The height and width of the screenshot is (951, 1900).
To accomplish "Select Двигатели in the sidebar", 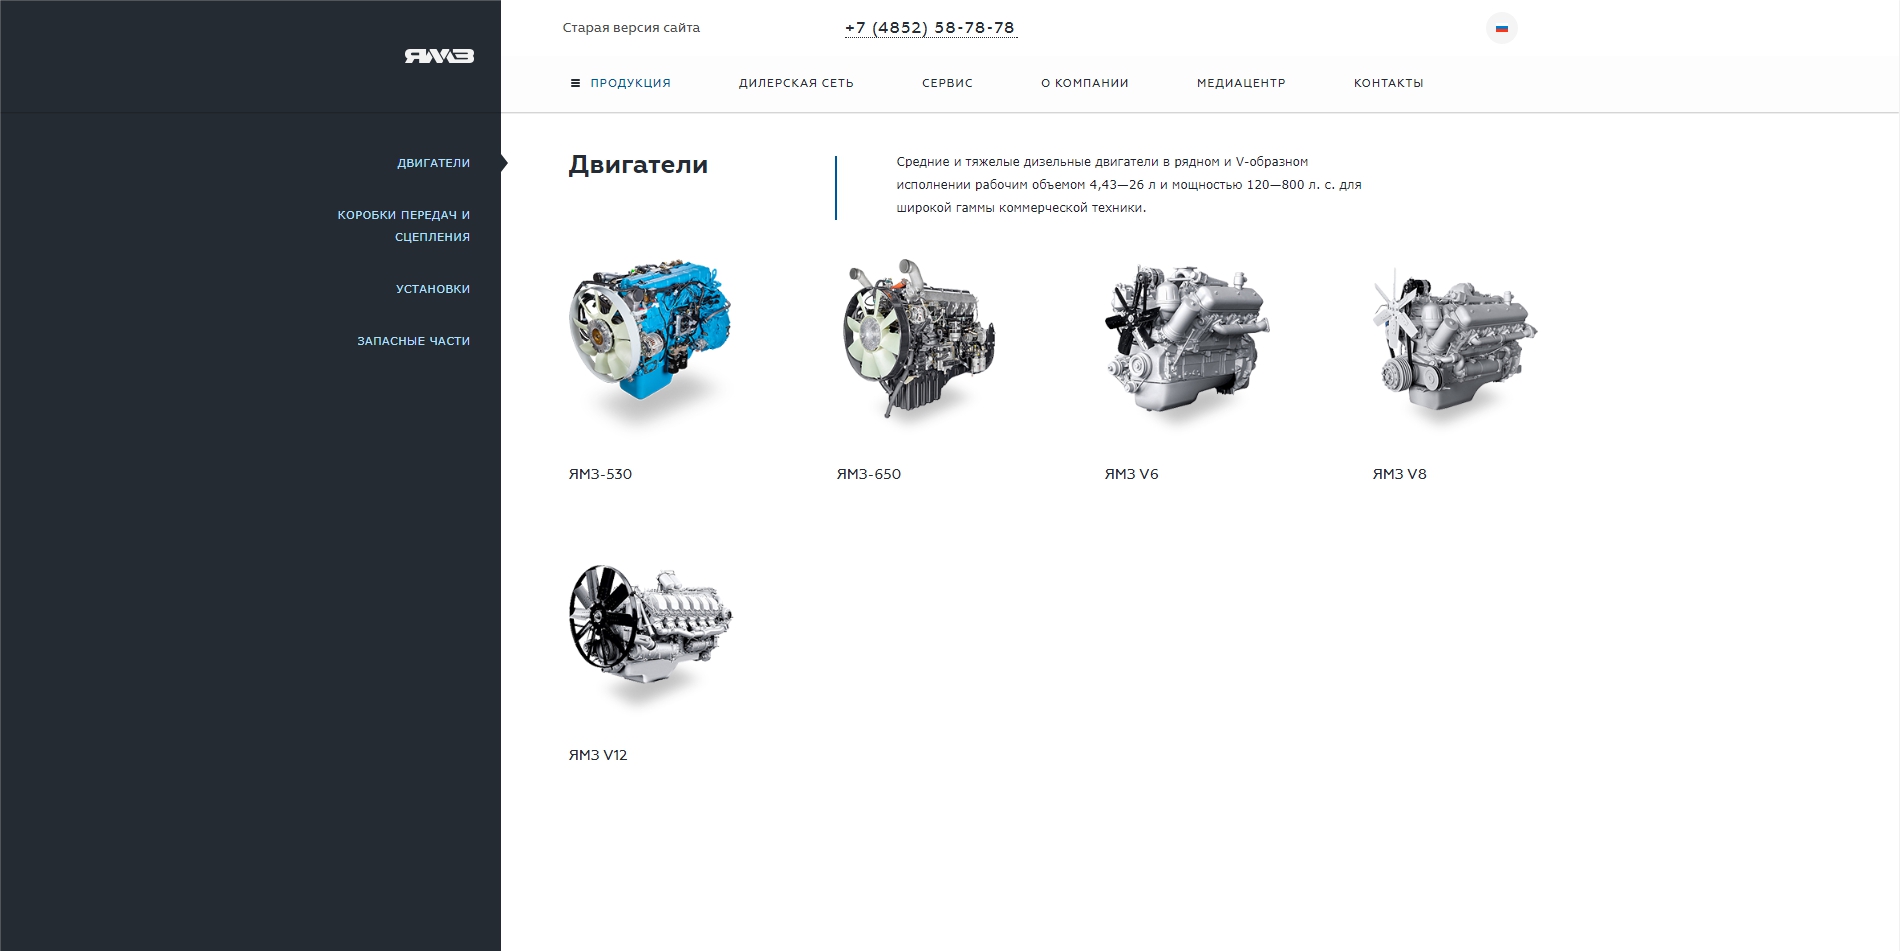I will (x=433, y=163).
